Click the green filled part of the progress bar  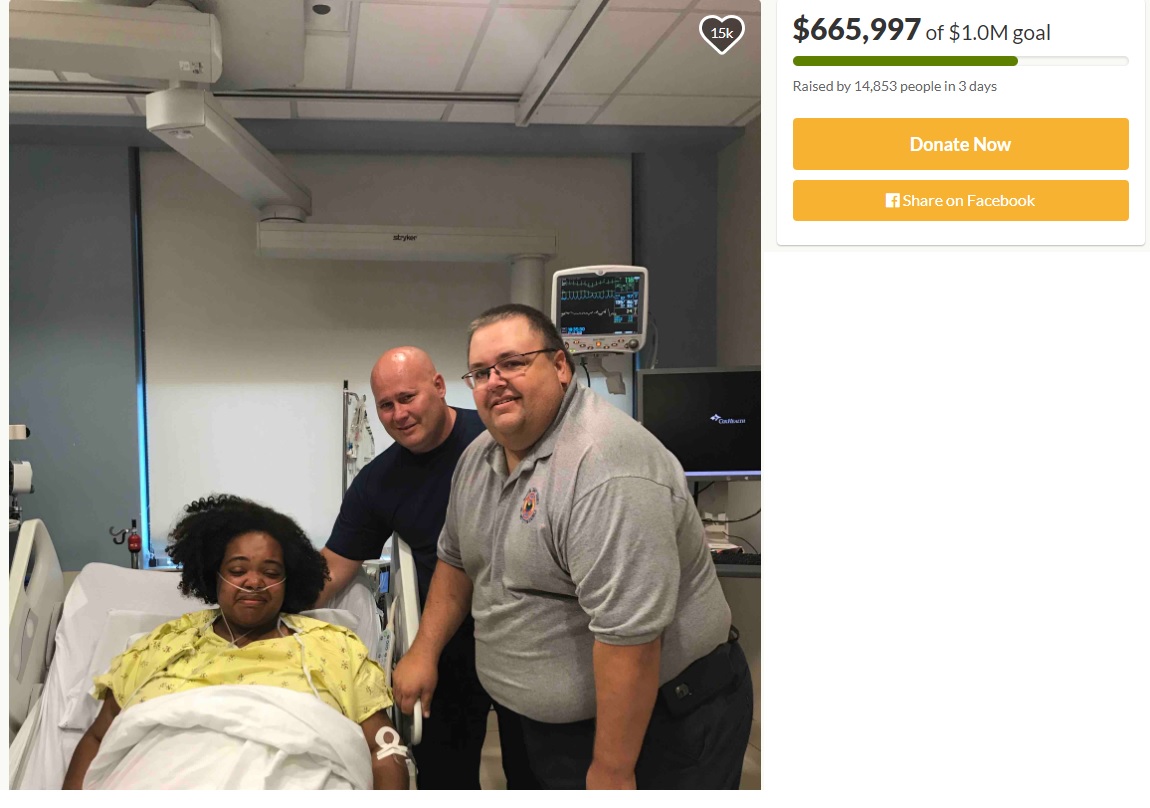[x=905, y=61]
